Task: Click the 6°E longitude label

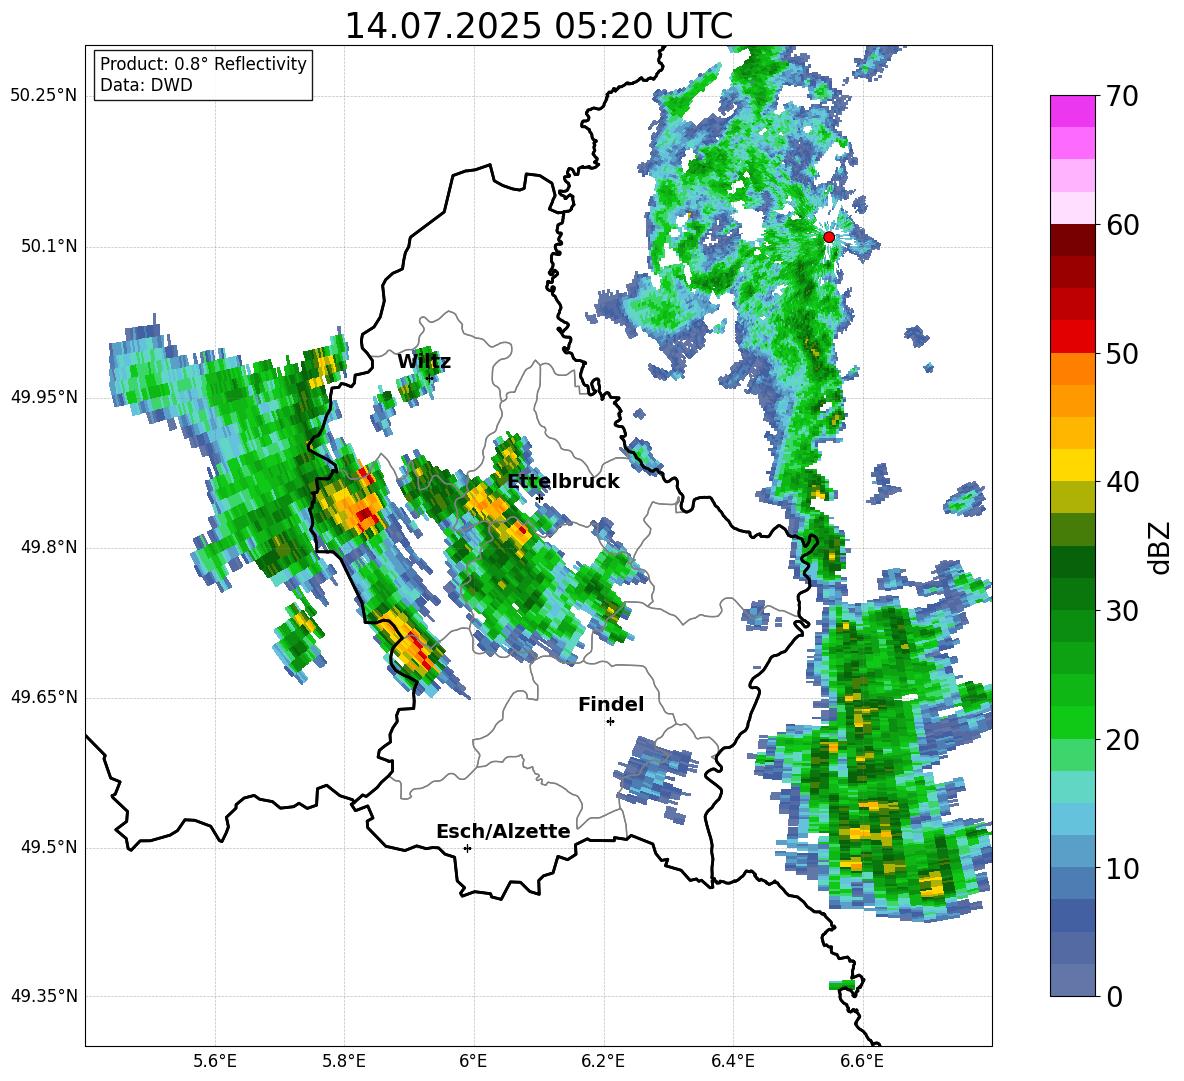Action: 473,1061
